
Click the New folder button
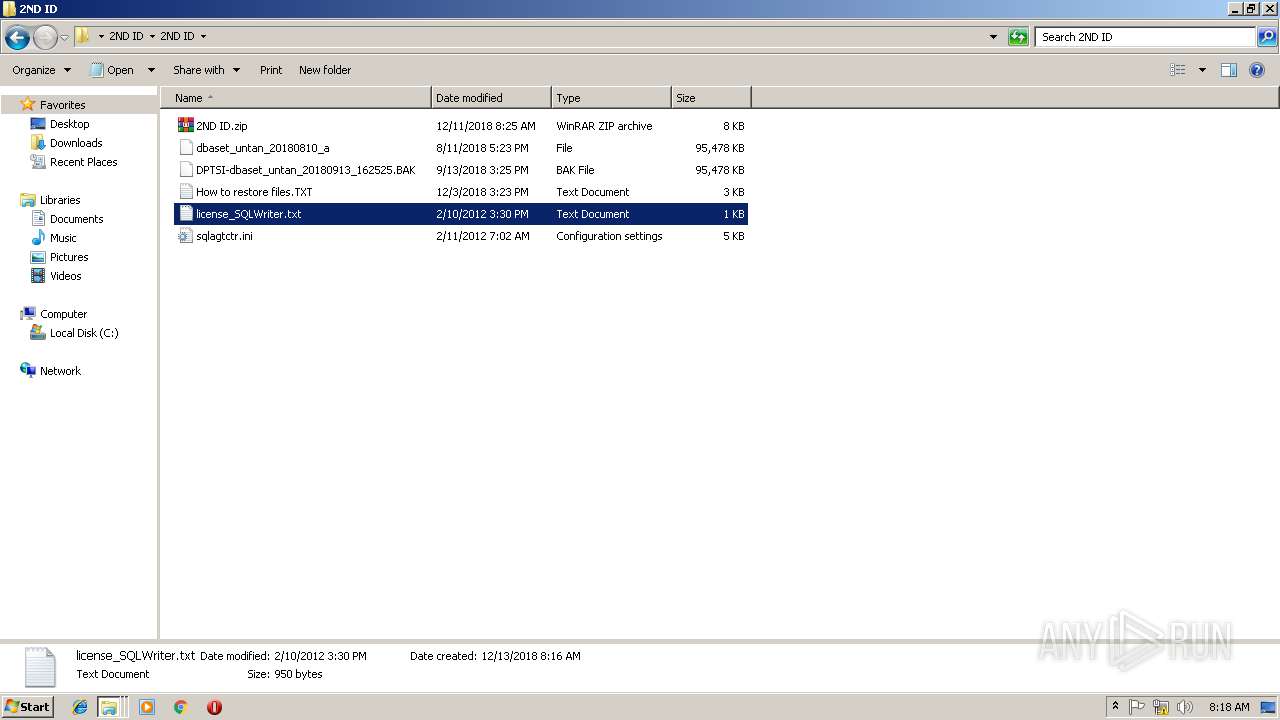tap(325, 70)
